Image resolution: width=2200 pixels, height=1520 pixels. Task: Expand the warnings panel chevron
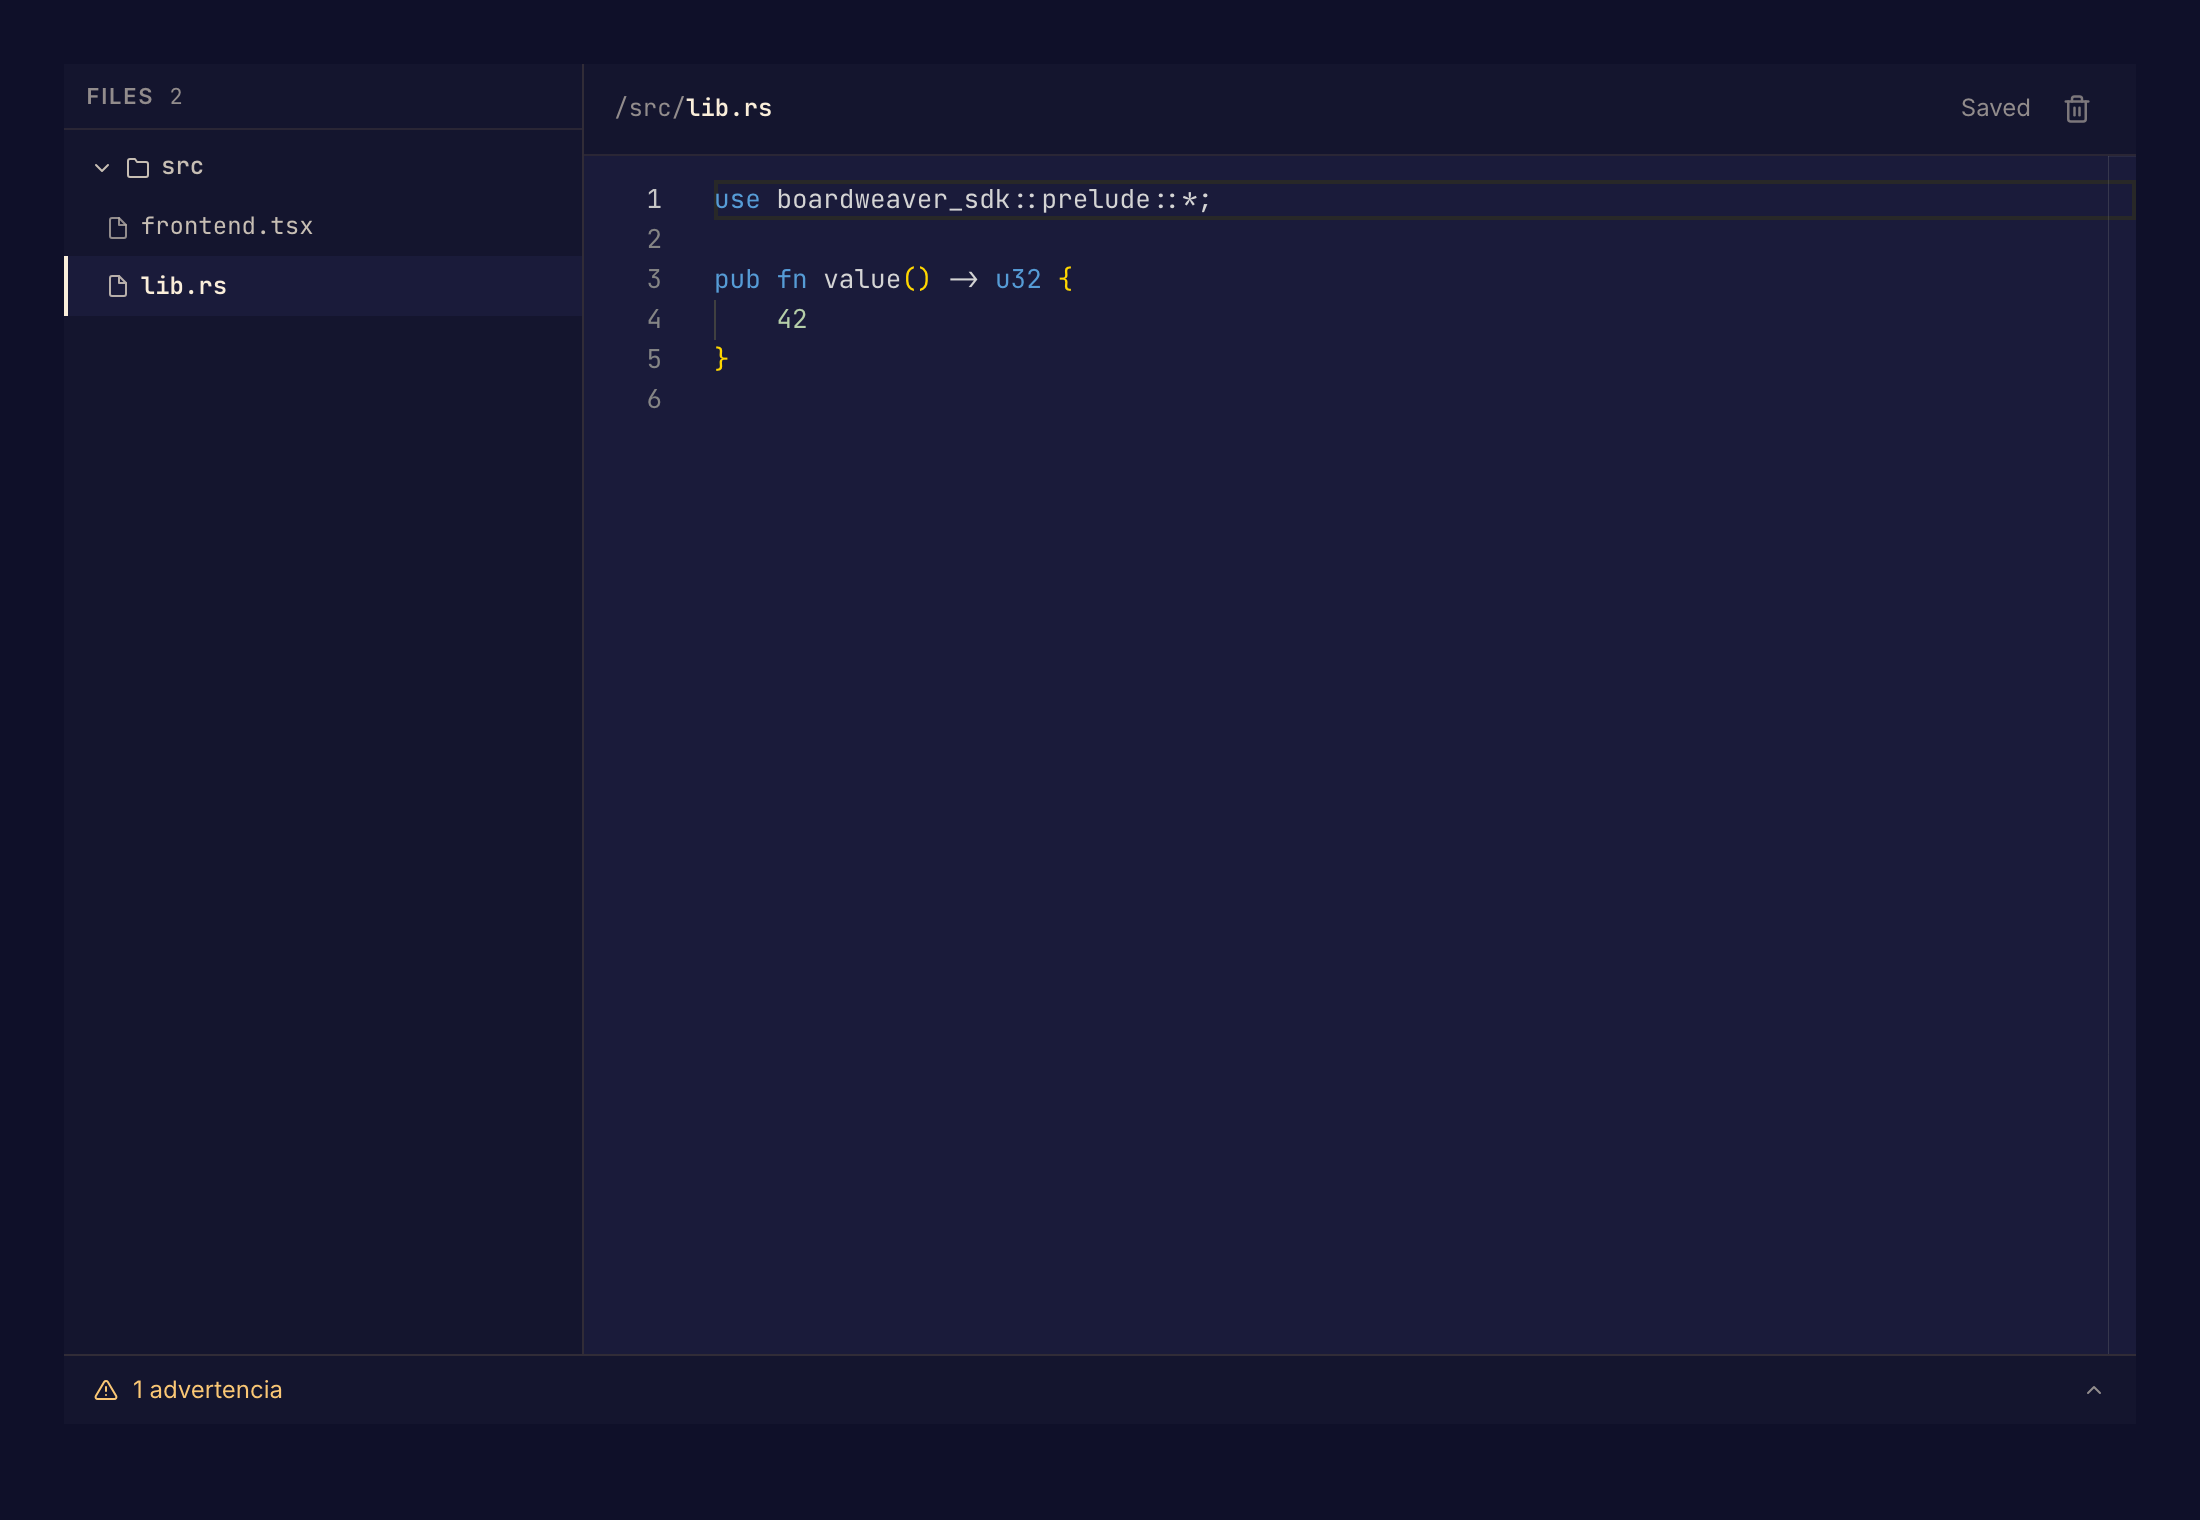(x=2093, y=1390)
